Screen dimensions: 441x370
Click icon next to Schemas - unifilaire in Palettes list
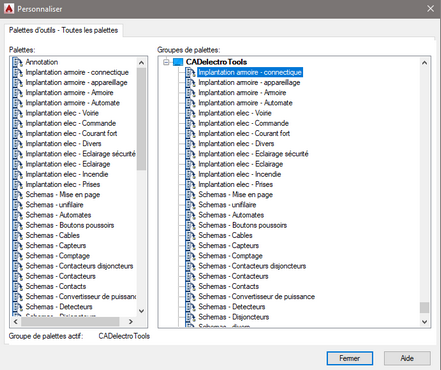(17, 205)
